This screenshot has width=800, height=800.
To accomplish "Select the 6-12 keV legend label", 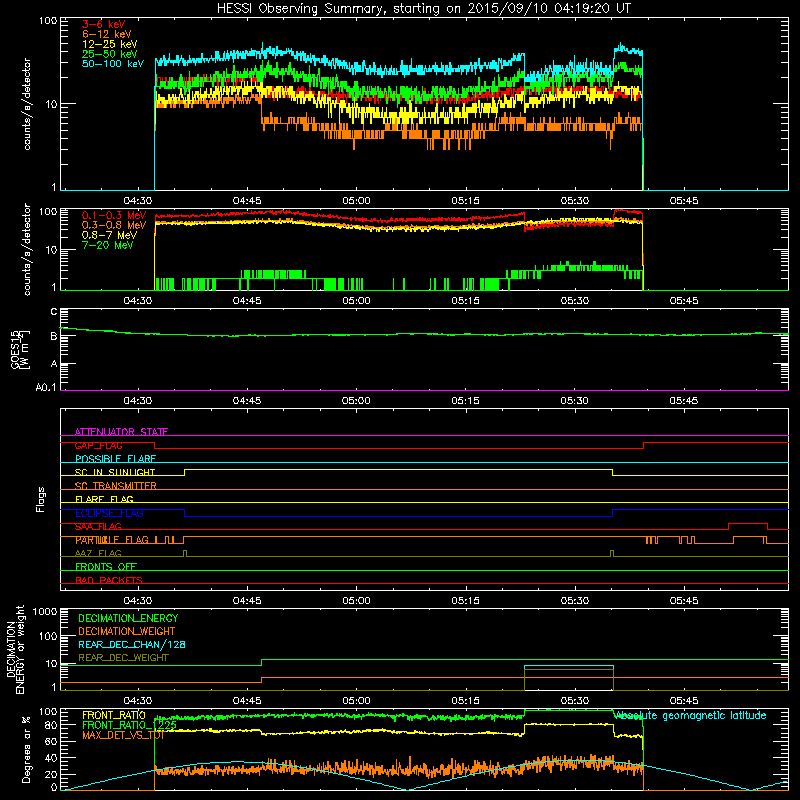I will coord(107,34).
